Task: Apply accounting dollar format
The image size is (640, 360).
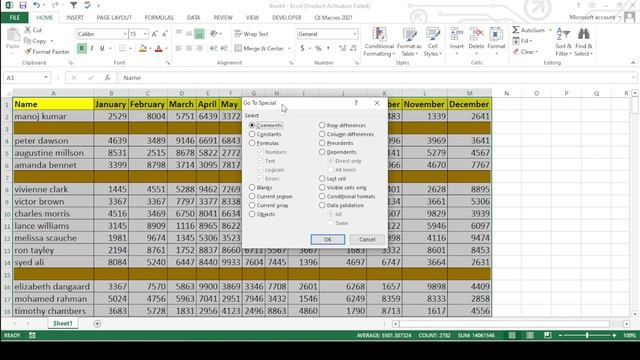Action: 302,48
